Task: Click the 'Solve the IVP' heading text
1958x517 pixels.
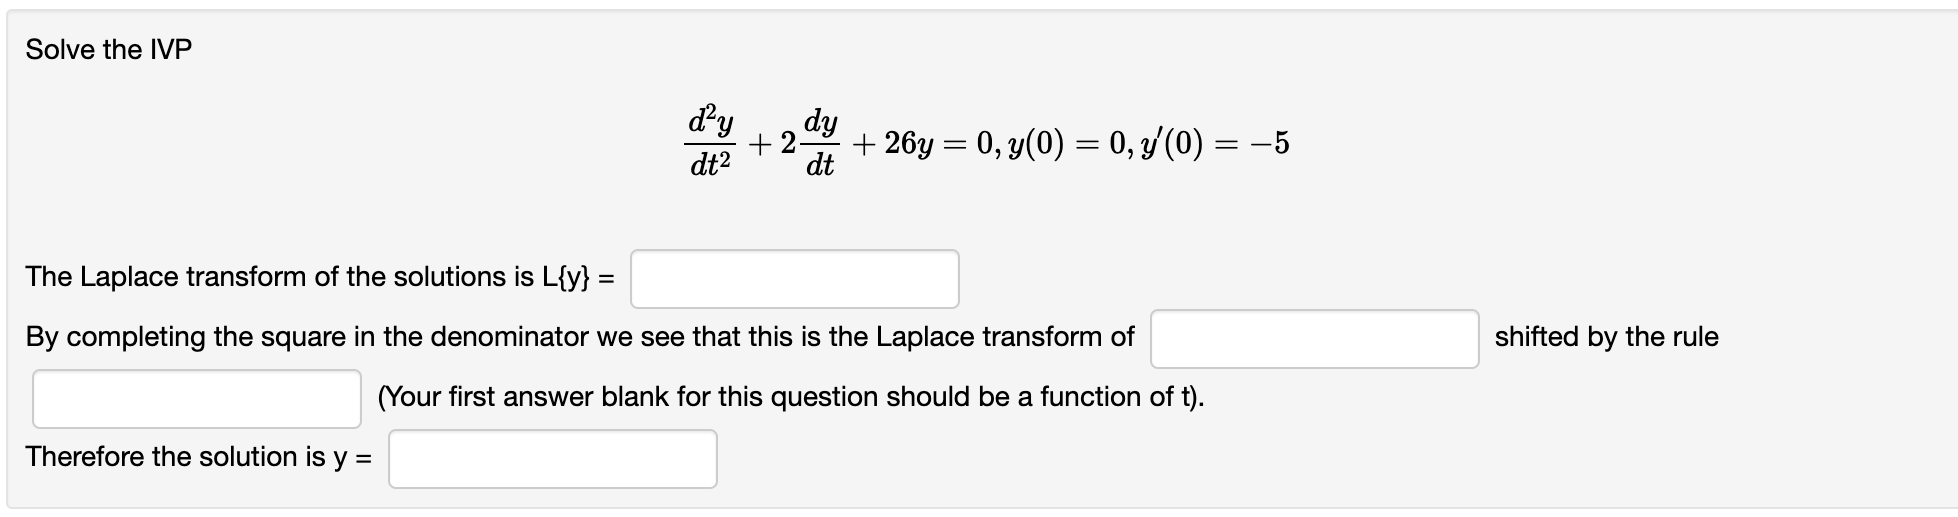Action: (x=109, y=50)
